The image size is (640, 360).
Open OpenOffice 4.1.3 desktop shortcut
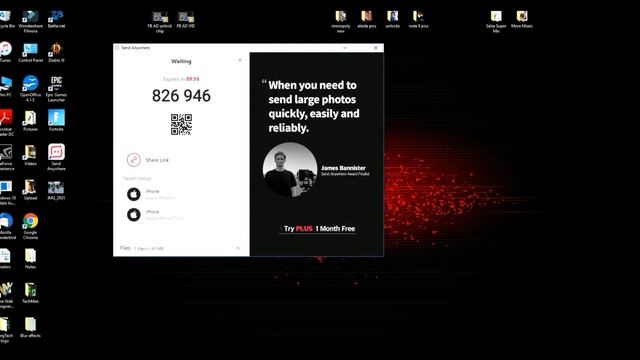pos(30,89)
